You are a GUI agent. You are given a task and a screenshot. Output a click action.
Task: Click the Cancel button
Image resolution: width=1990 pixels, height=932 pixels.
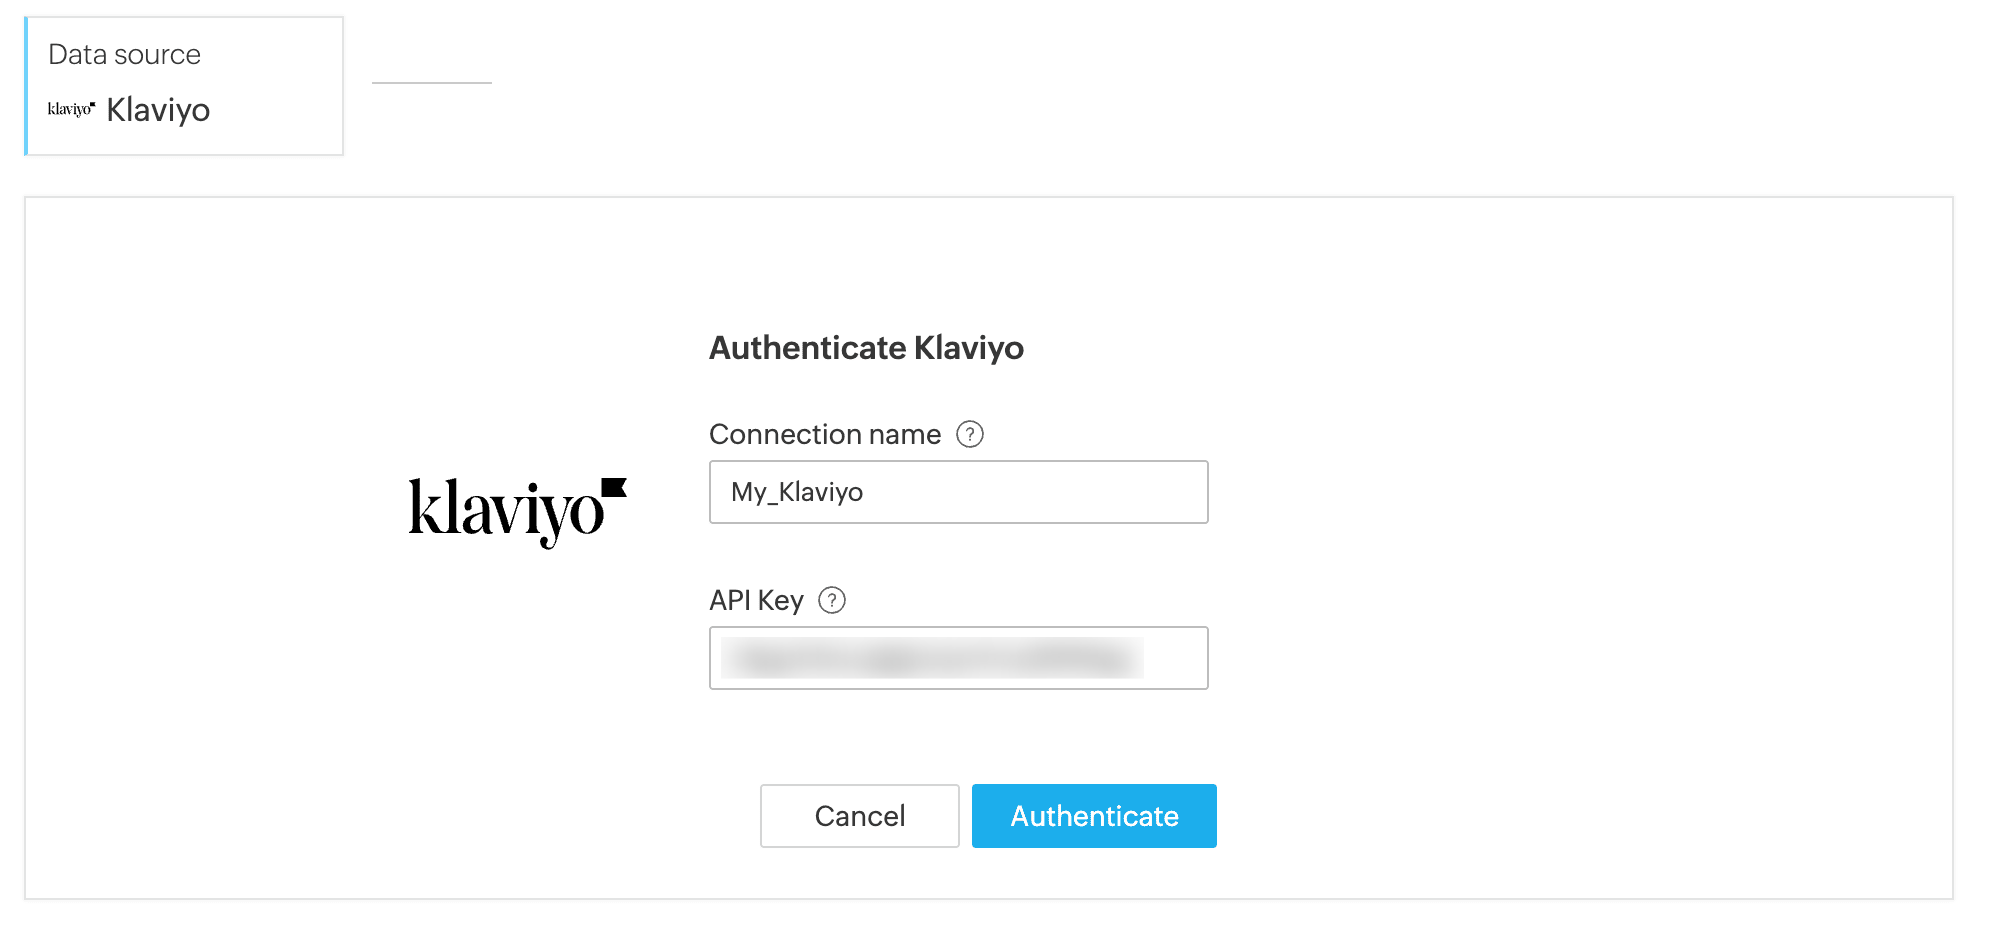(859, 816)
